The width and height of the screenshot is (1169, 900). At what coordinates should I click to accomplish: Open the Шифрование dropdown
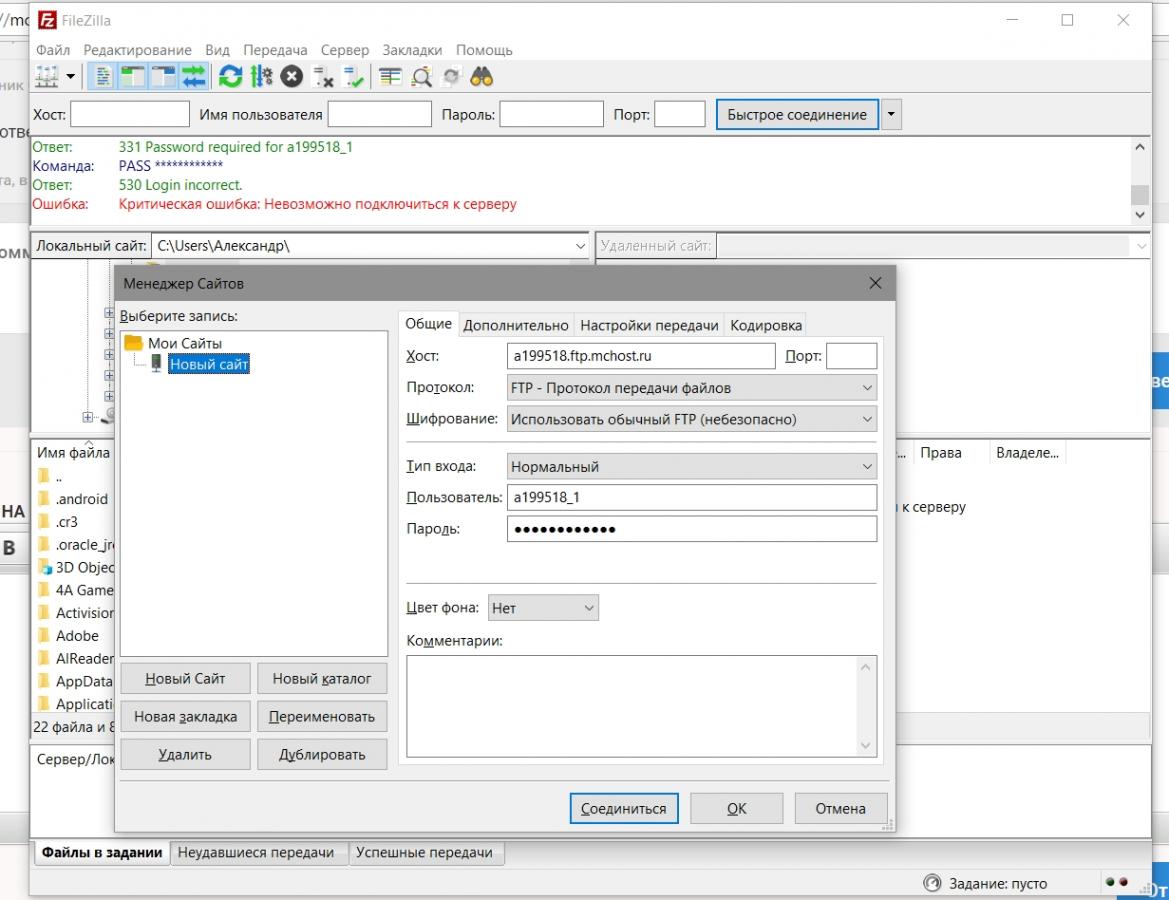click(691, 419)
